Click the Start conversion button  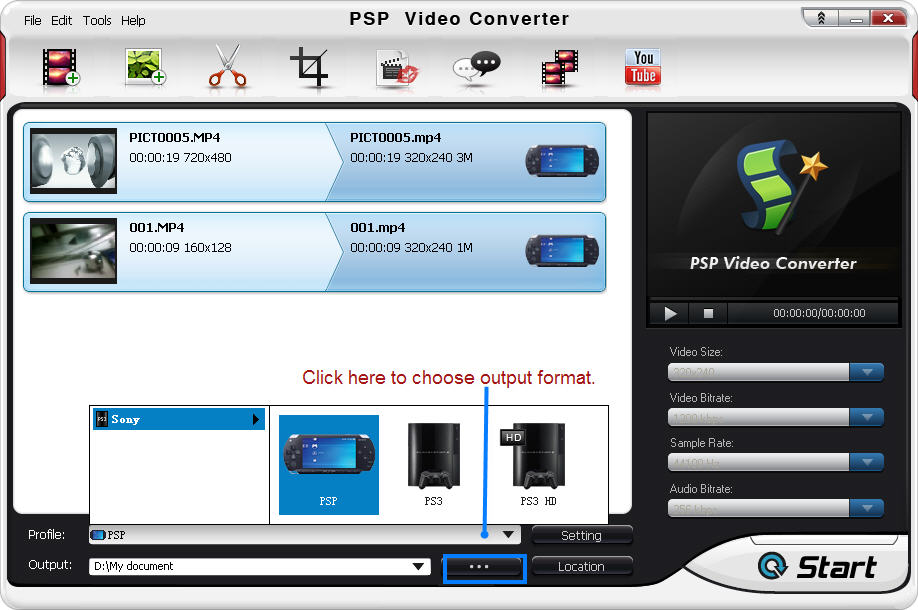point(817,566)
